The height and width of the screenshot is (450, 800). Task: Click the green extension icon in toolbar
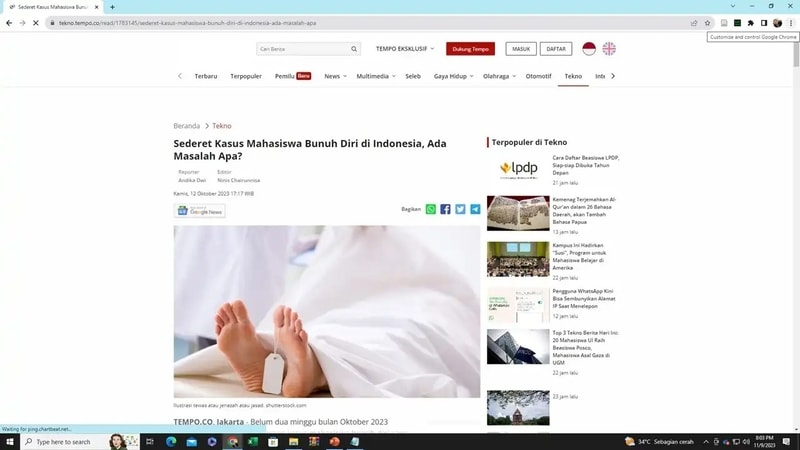click(x=737, y=23)
